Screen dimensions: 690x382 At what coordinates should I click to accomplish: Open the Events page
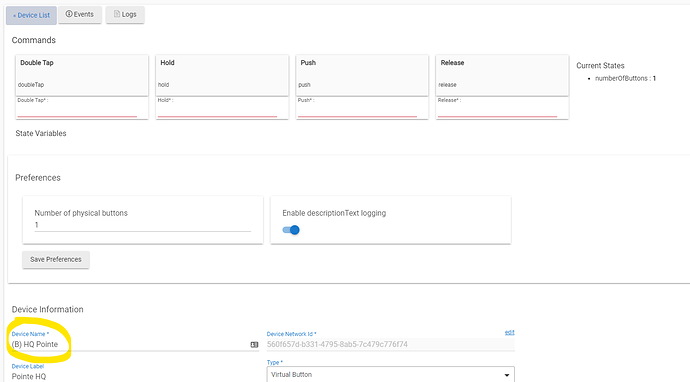(80, 15)
